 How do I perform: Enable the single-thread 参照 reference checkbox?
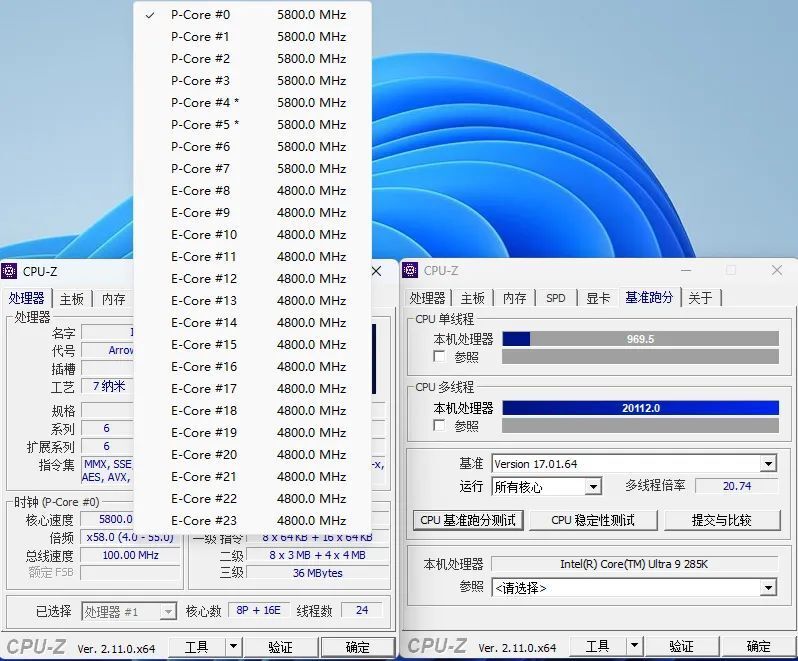pyautogui.click(x=439, y=357)
